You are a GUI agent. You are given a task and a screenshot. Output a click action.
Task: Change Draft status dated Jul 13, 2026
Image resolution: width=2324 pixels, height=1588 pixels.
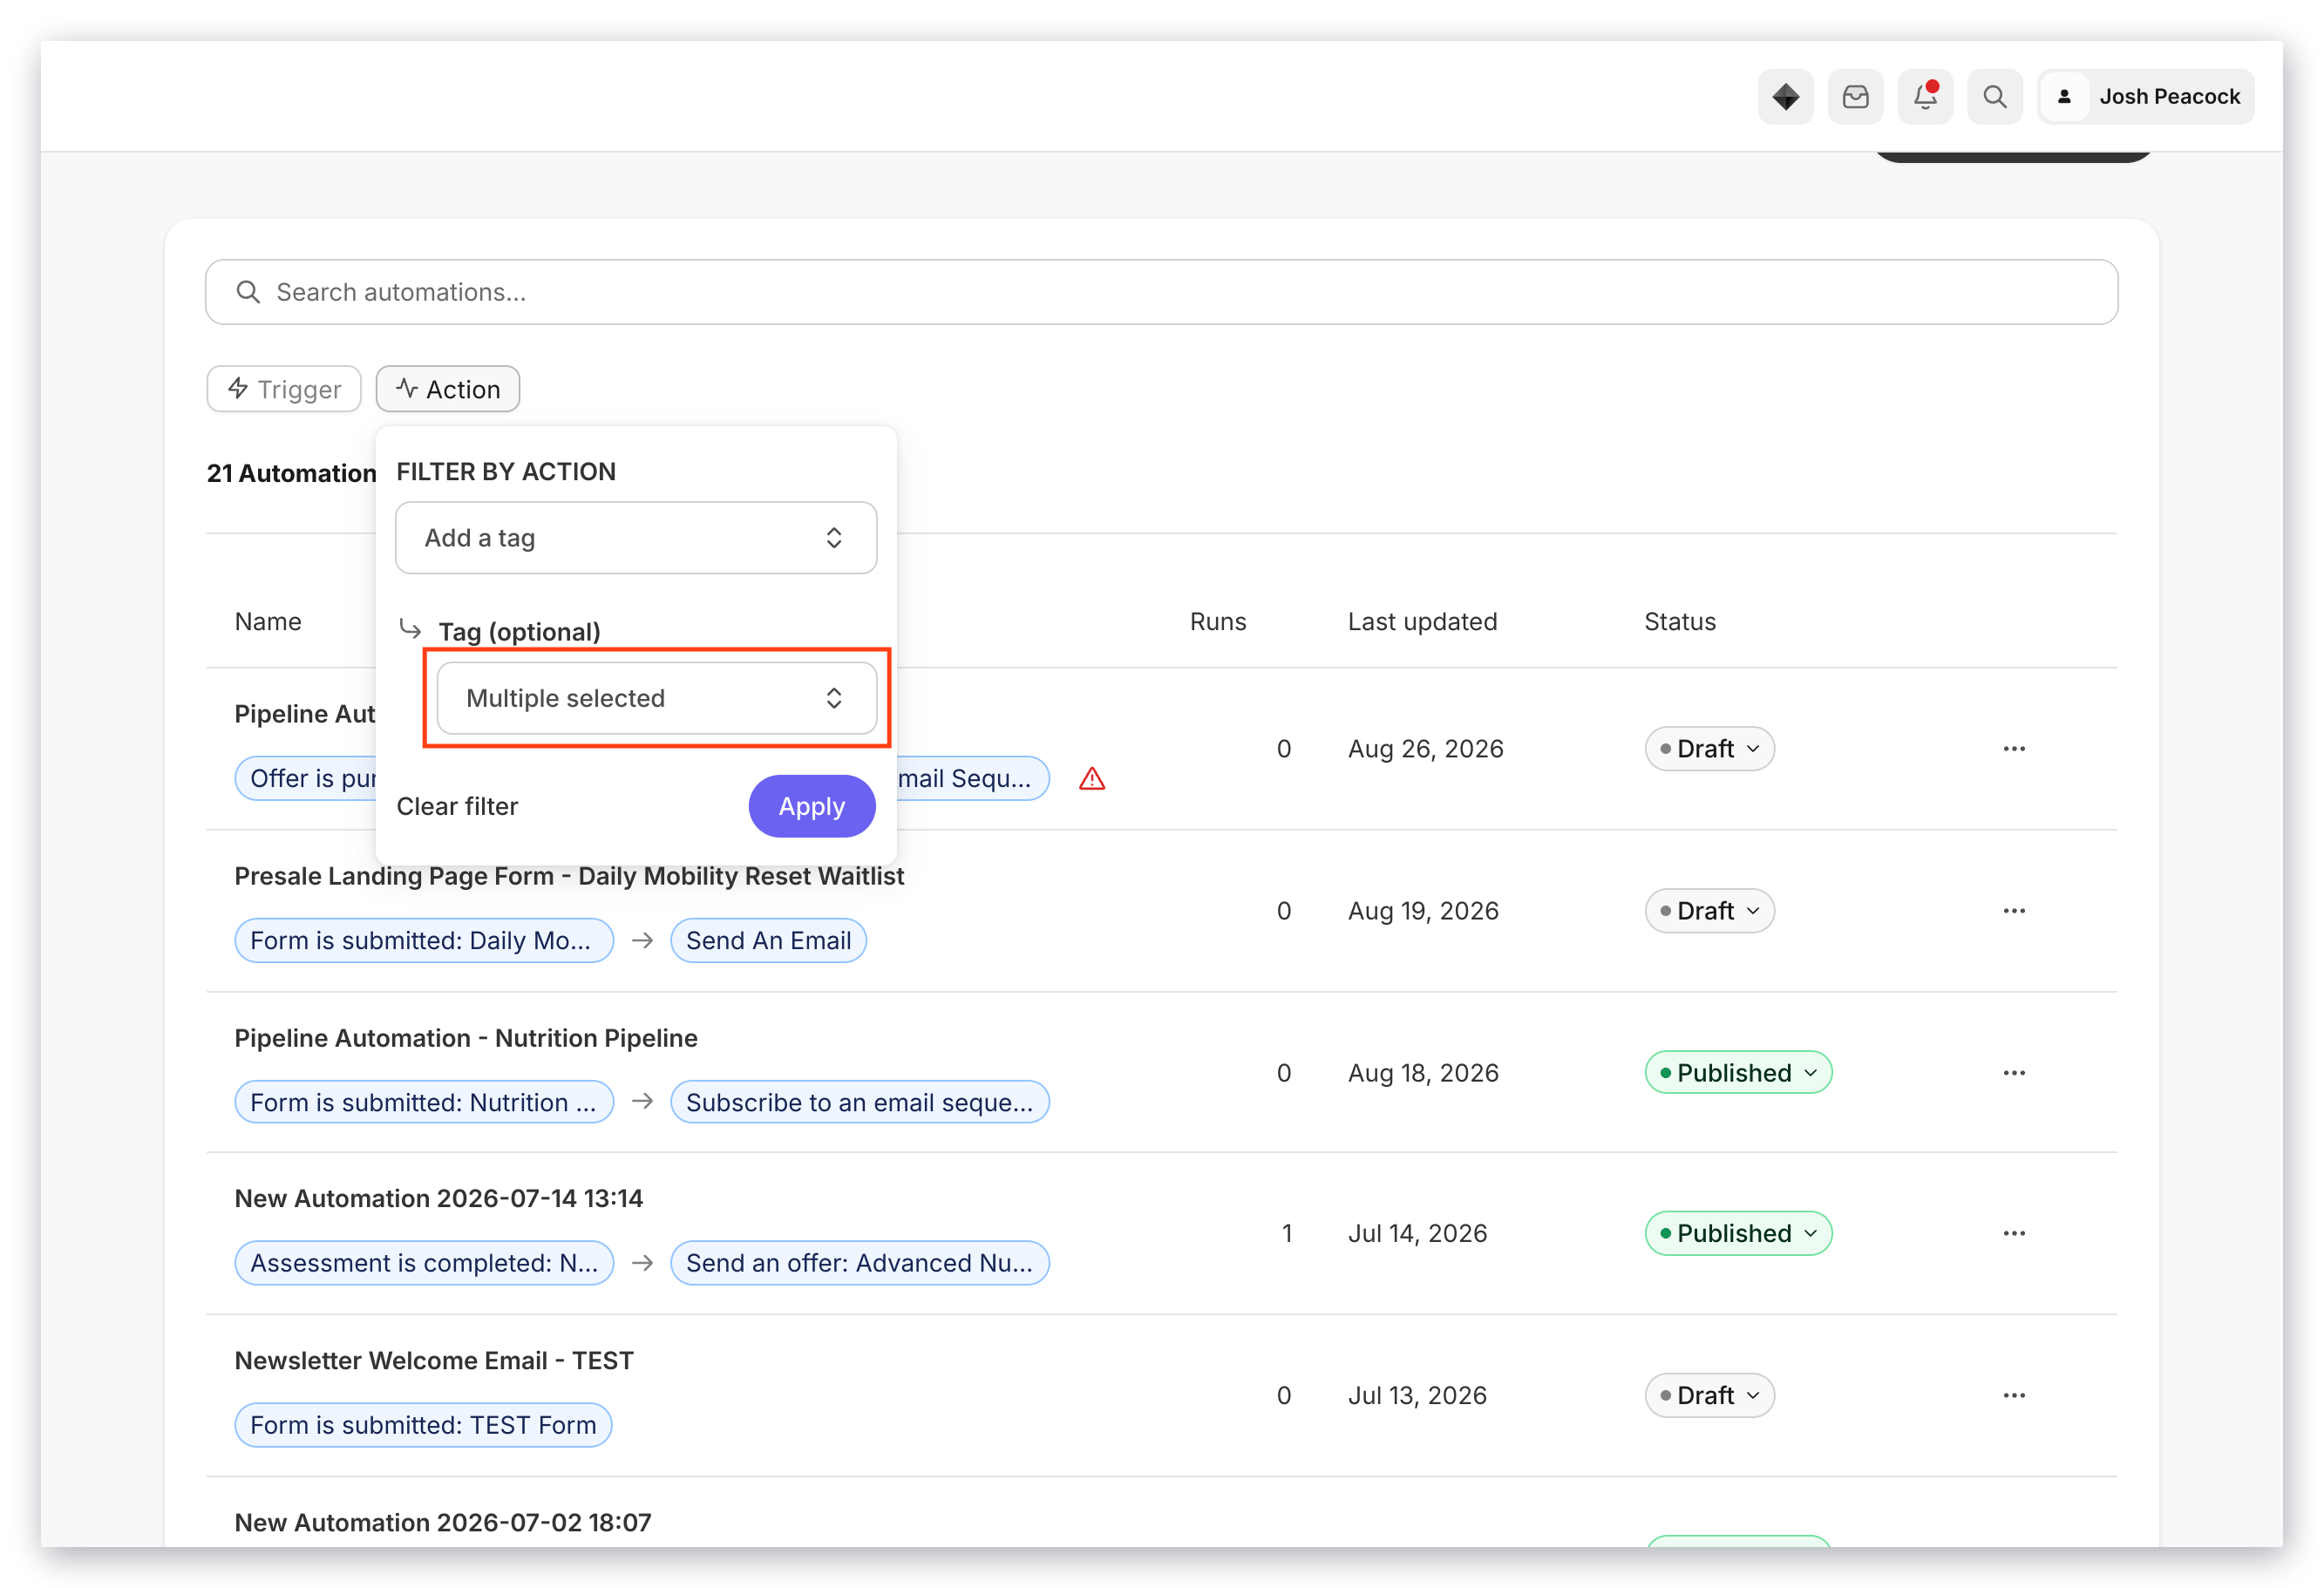click(1709, 1395)
